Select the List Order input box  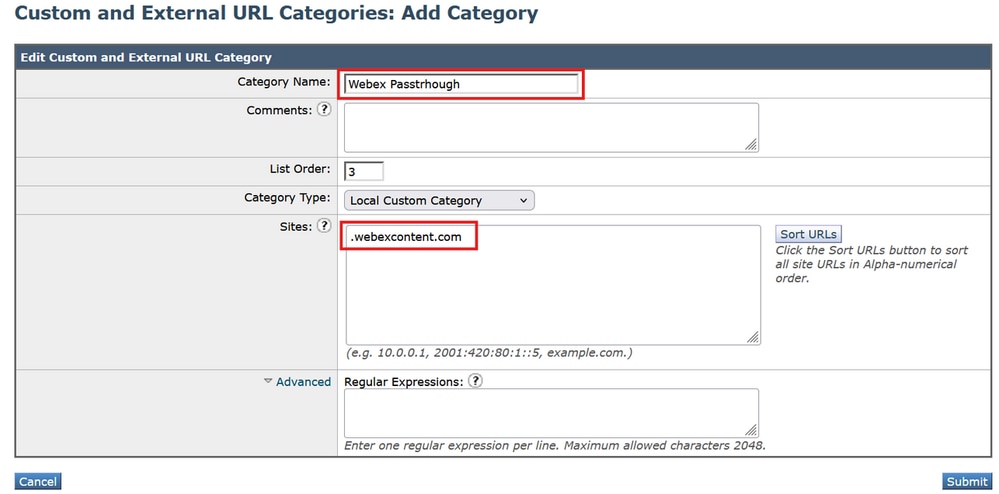[364, 171]
